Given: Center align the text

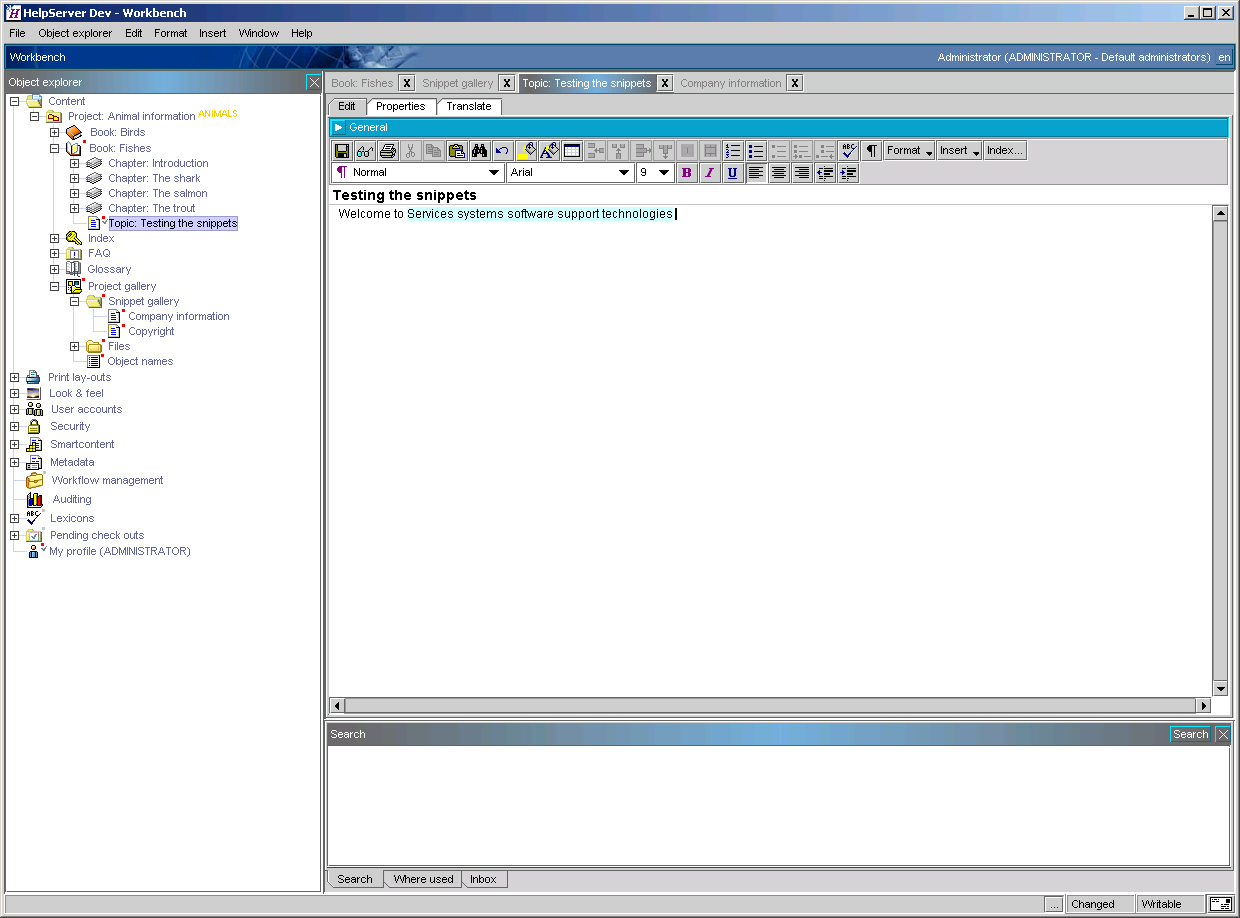Looking at the screenshot, I should (x=779, y=173).
